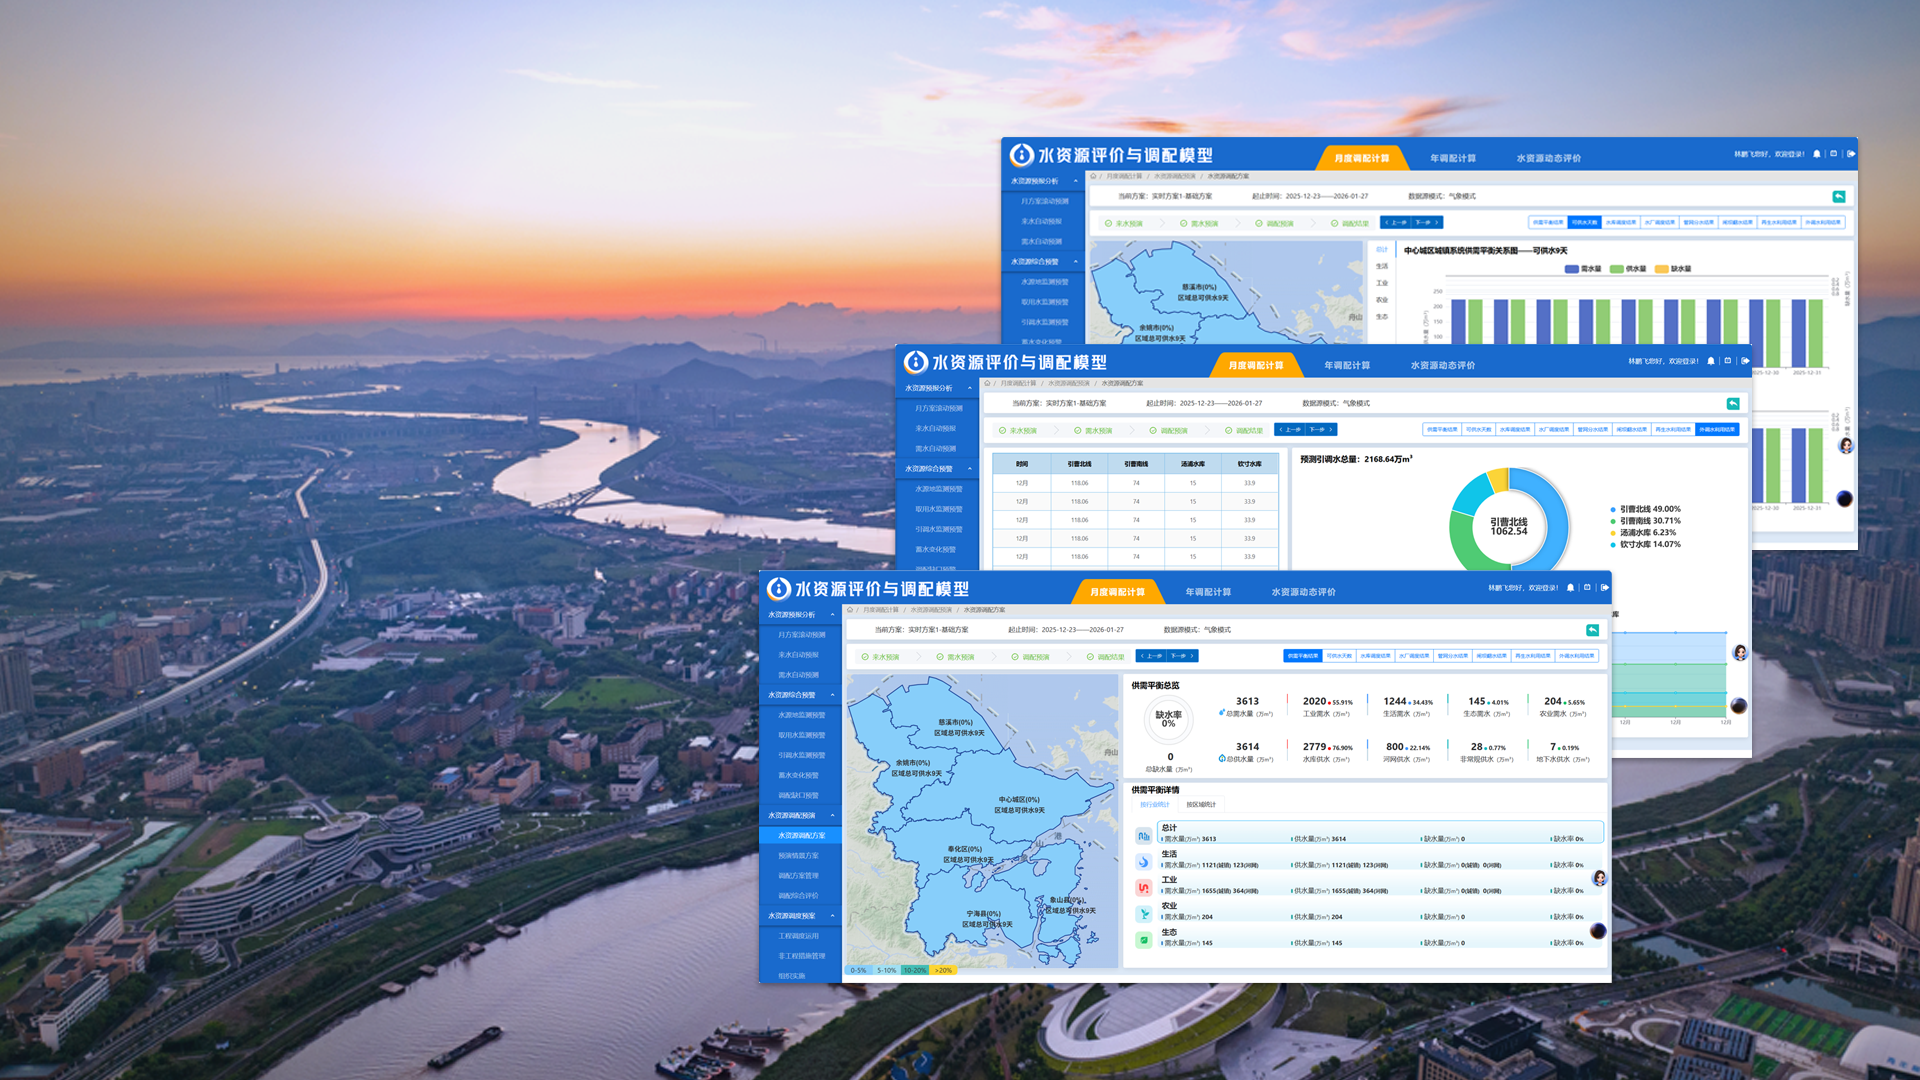Open the notification bell in front window
This screenshot has width=1920, height=1080.
pos(1570,588)
